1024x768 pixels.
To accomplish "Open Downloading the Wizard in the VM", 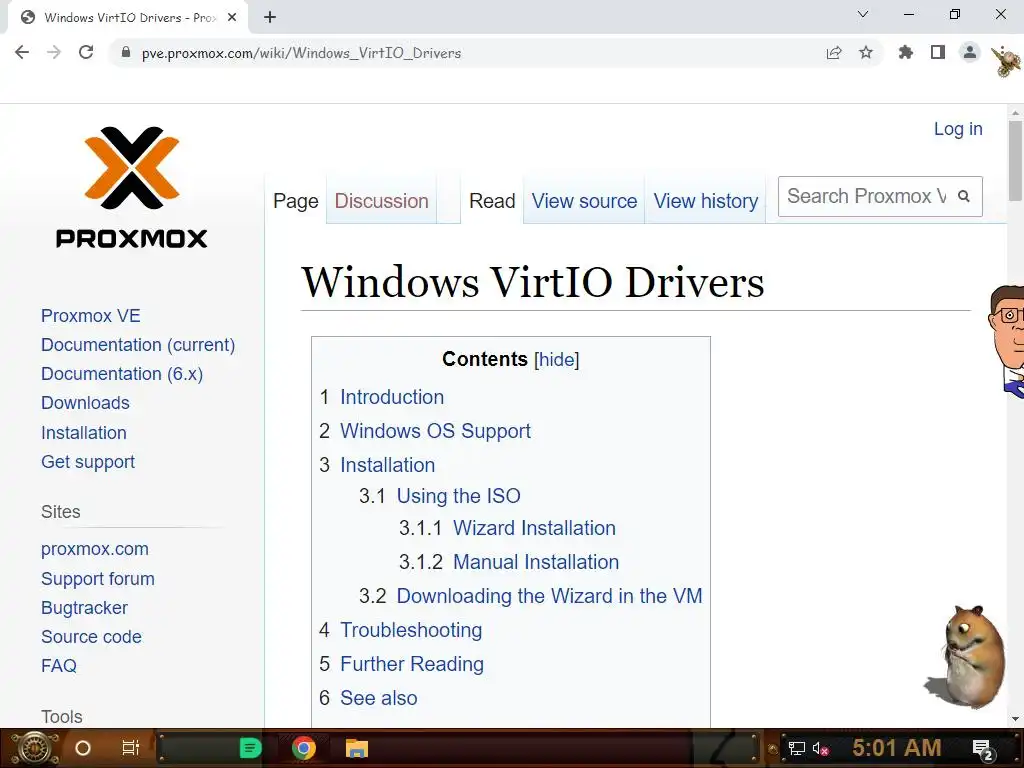I will pos(549,596).
